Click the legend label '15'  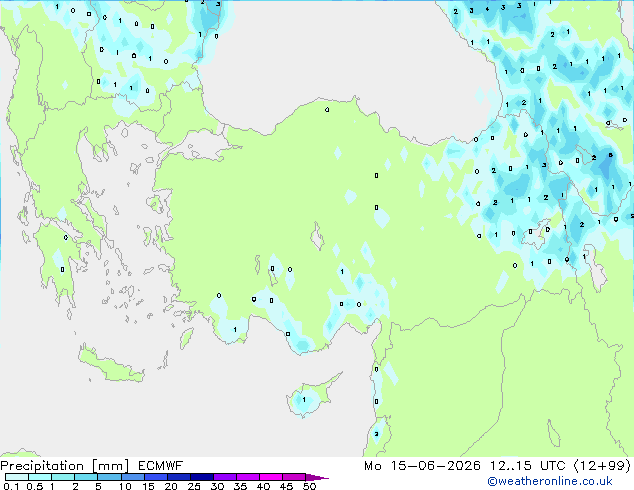148,486
